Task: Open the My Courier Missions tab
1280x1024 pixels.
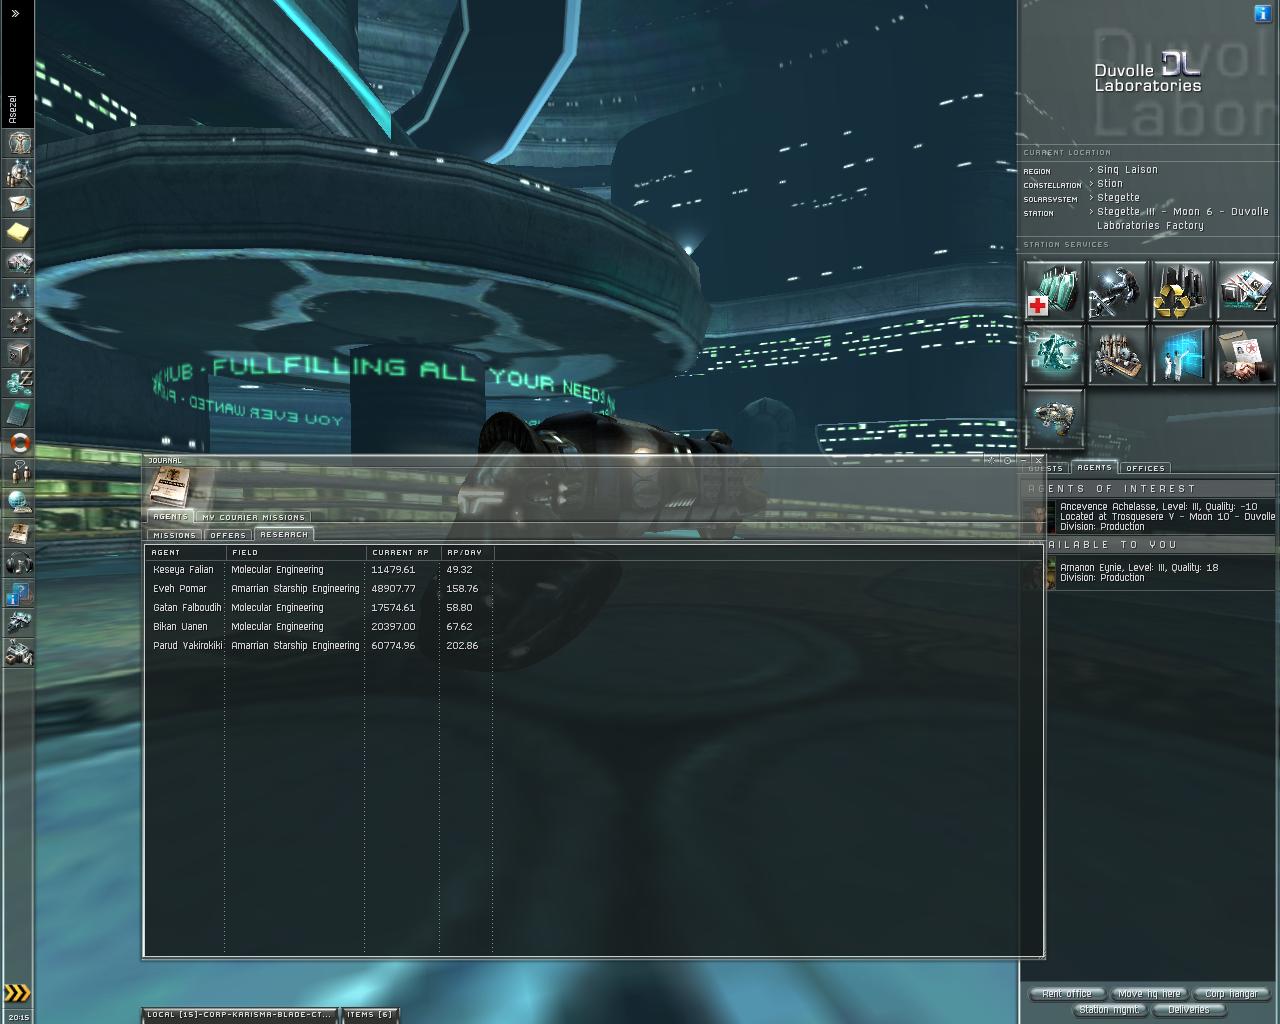Action: pos(253,517)
